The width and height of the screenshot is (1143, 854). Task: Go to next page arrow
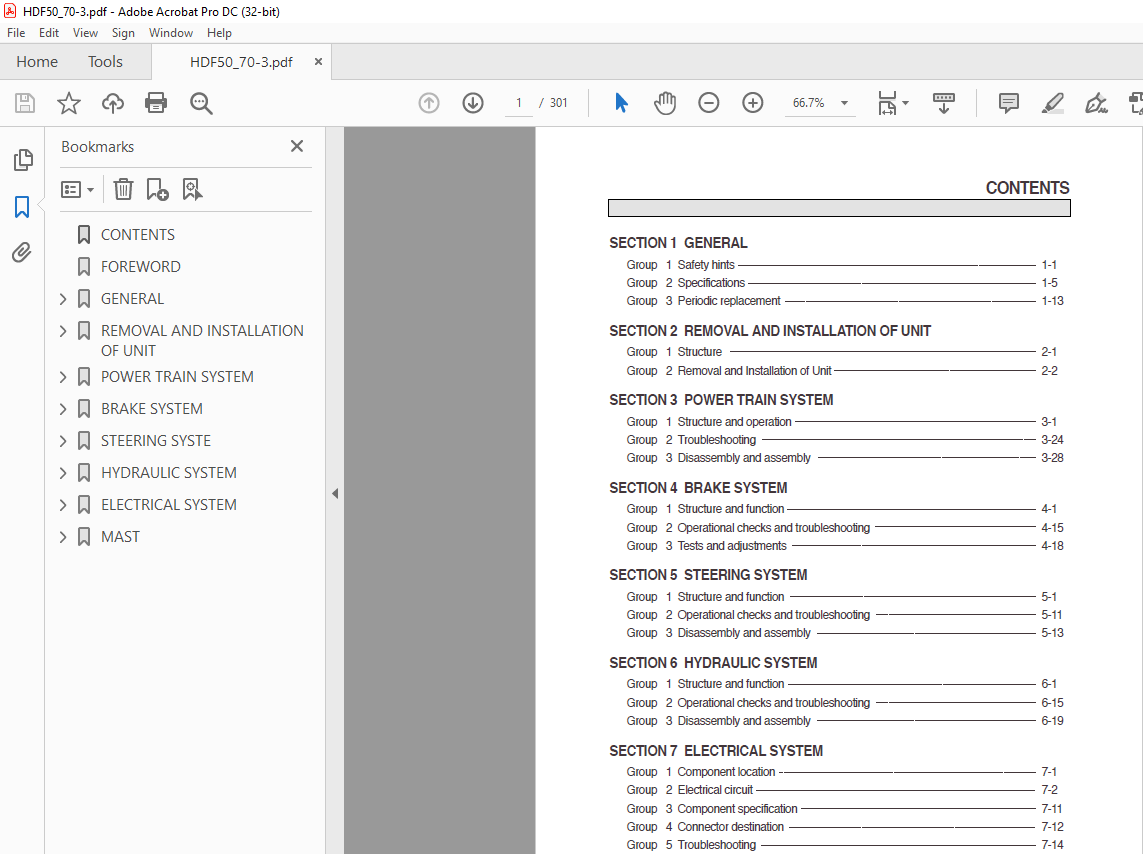tap(473, 103)
